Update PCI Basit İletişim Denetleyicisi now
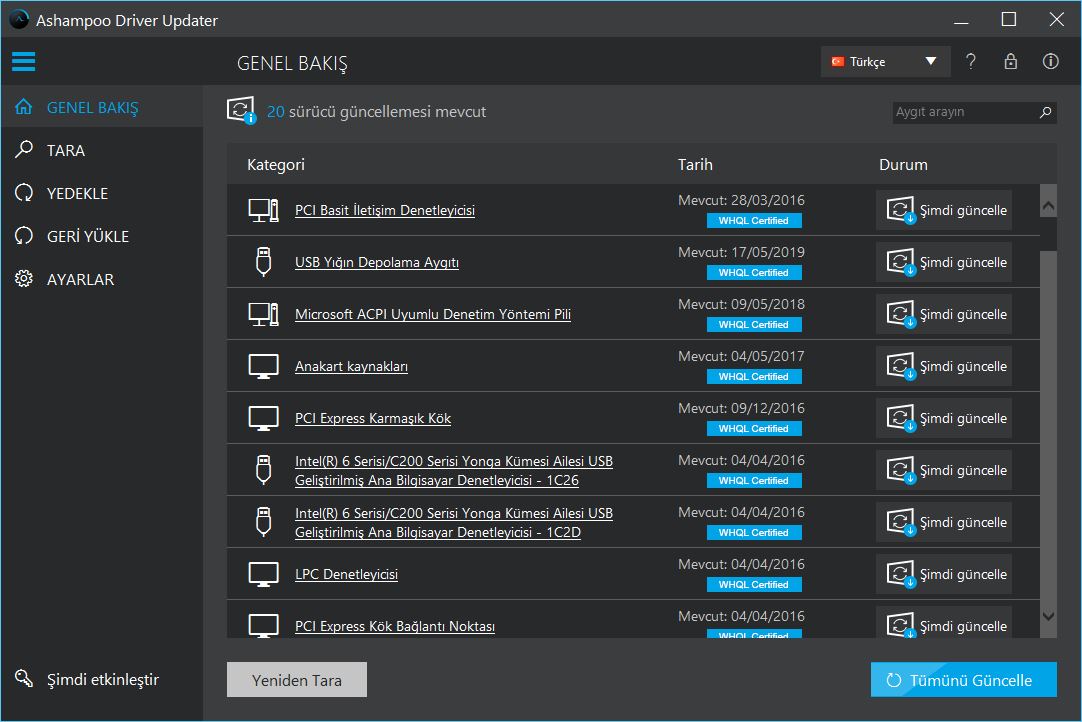 pos(944,210)
